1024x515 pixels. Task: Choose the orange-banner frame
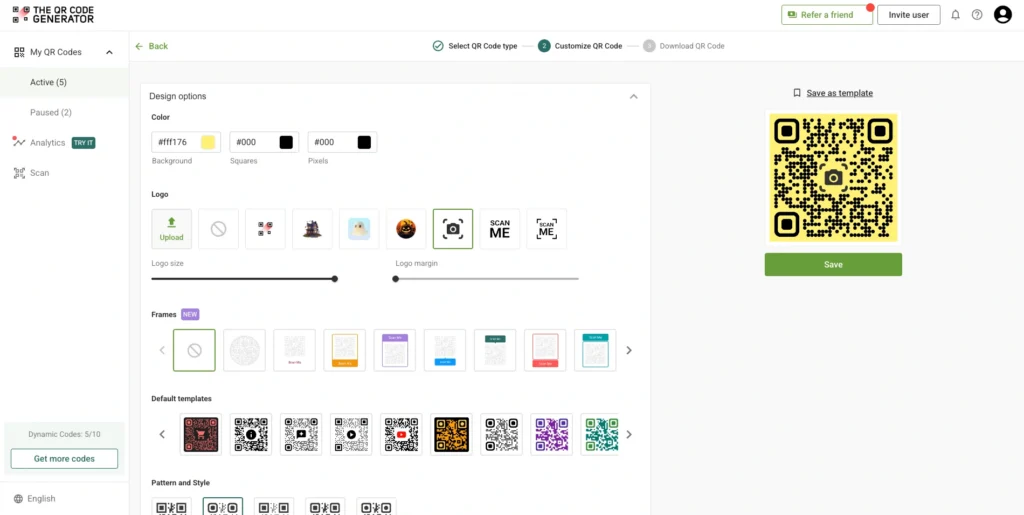tap(345, 350)
